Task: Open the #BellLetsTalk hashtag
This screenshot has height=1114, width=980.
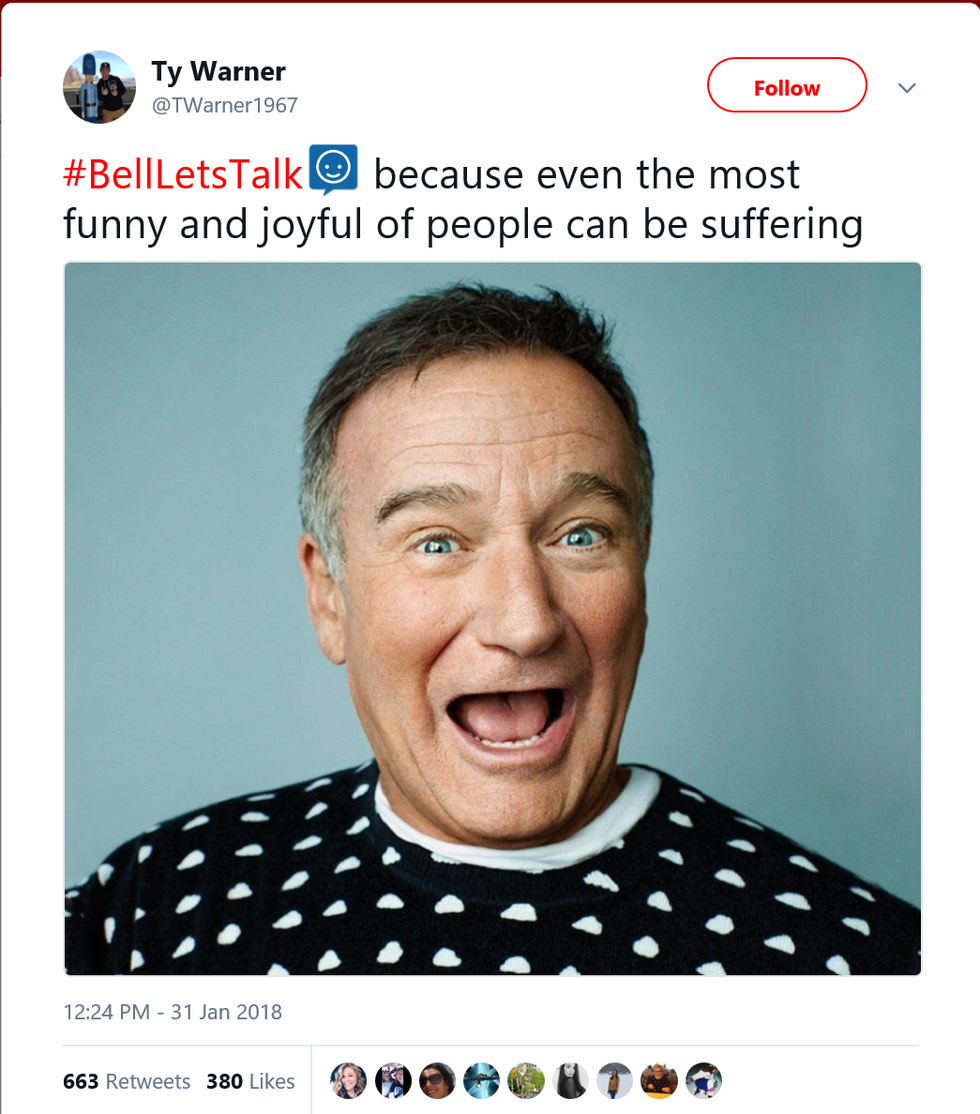Action: coord(182,174)
